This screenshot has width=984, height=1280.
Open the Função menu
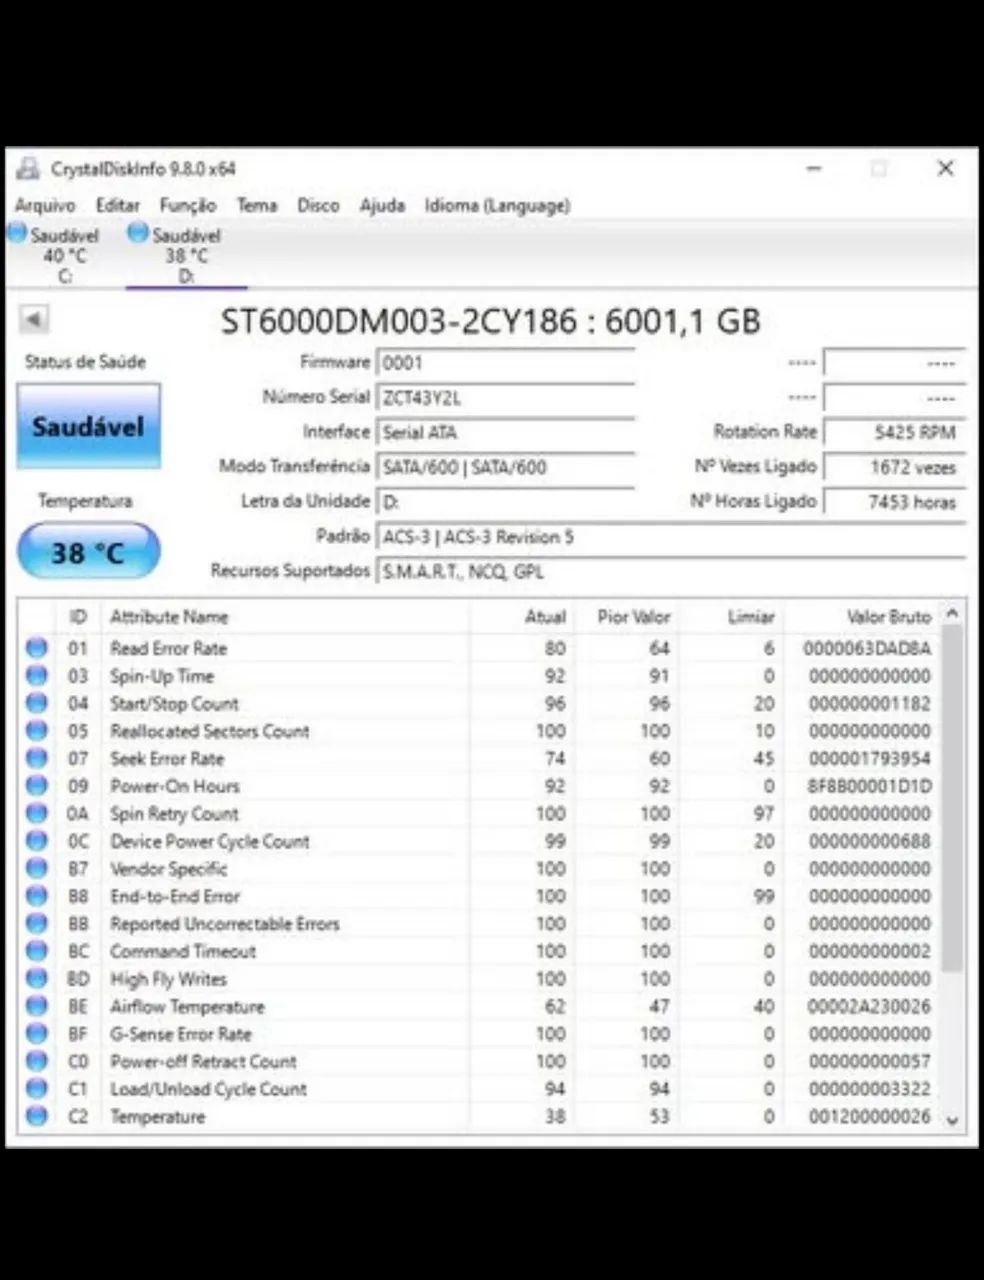point(187,206)
